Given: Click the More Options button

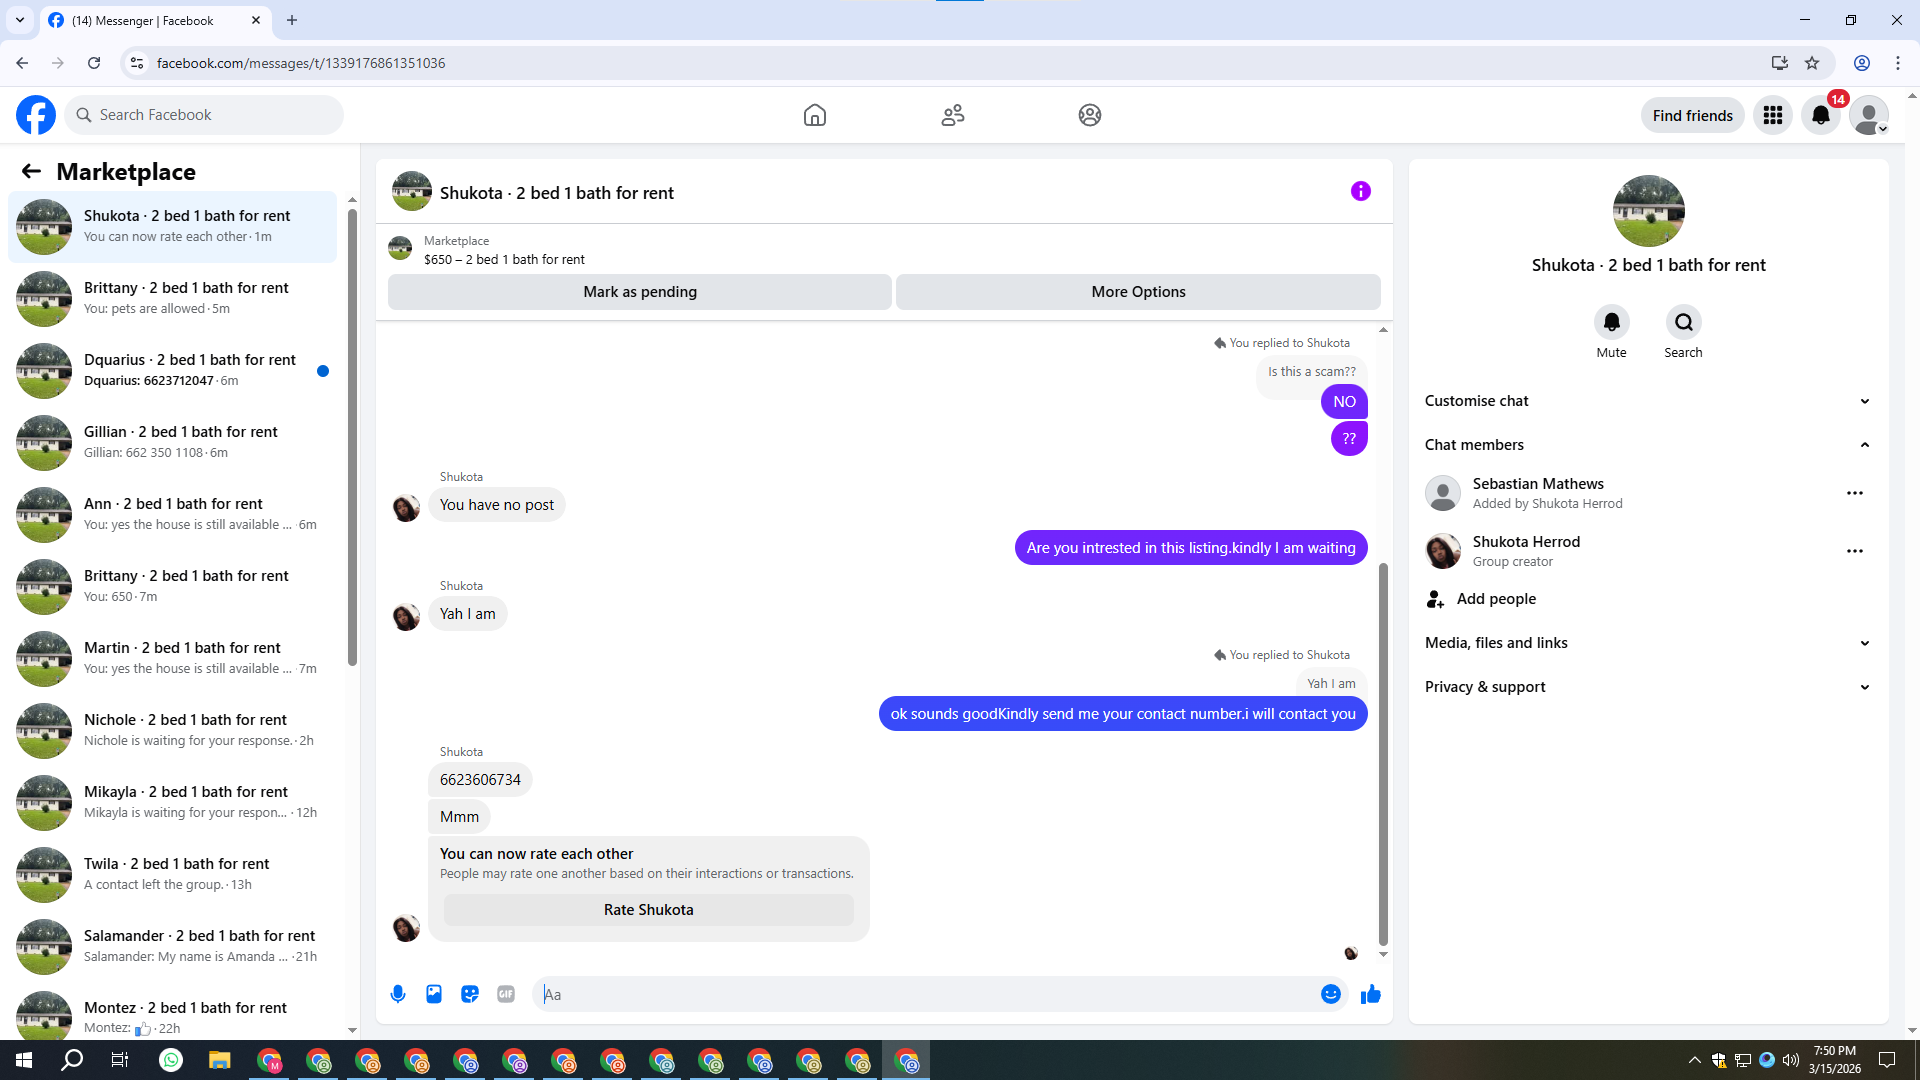Looking at the screenshot, I should coord(1138,292).
